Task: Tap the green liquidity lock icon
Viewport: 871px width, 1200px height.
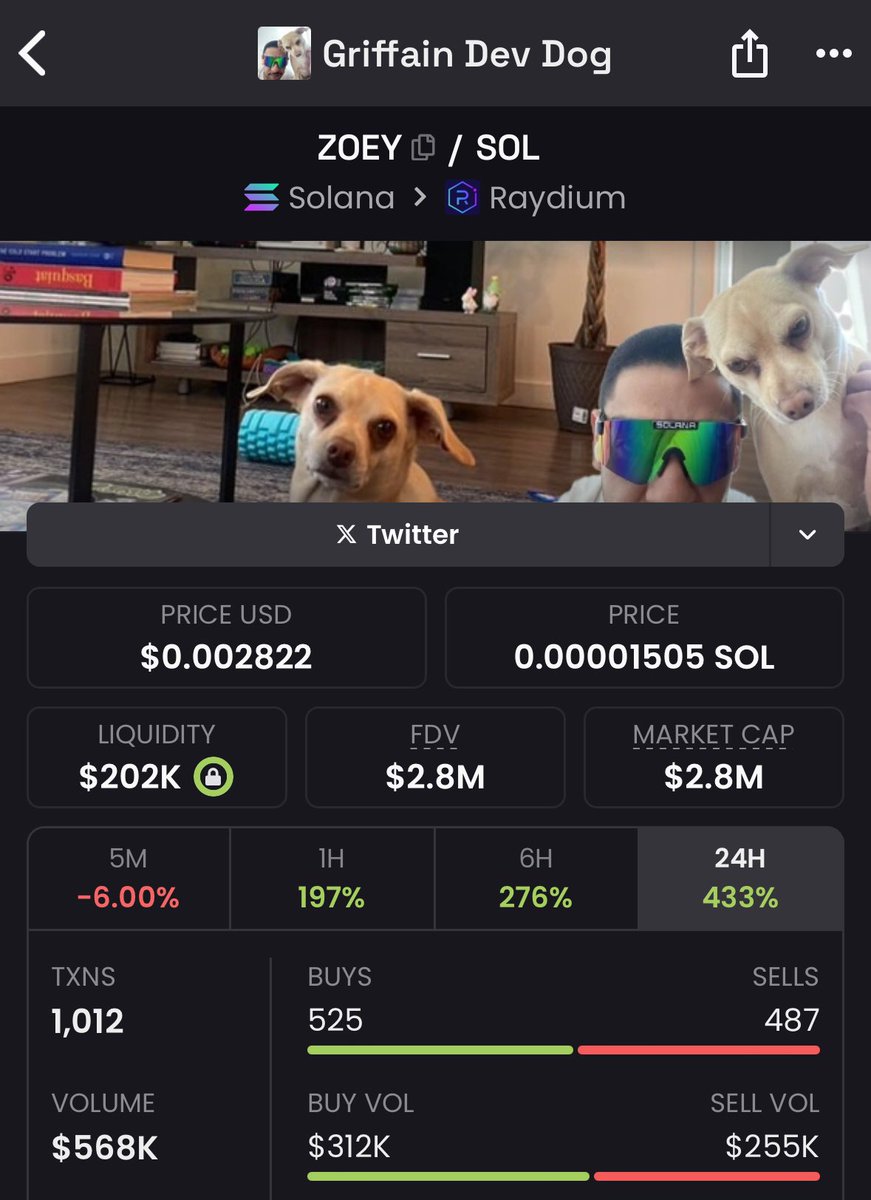Action: pyautogui.click(x=213, y=776)
